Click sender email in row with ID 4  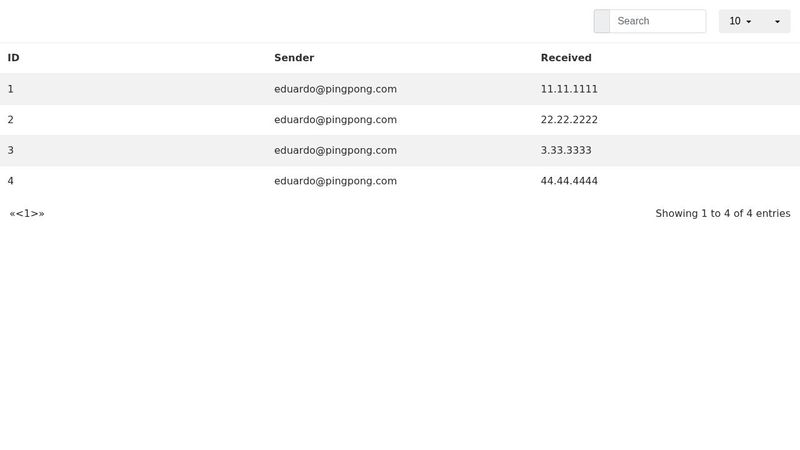point(335,182)
